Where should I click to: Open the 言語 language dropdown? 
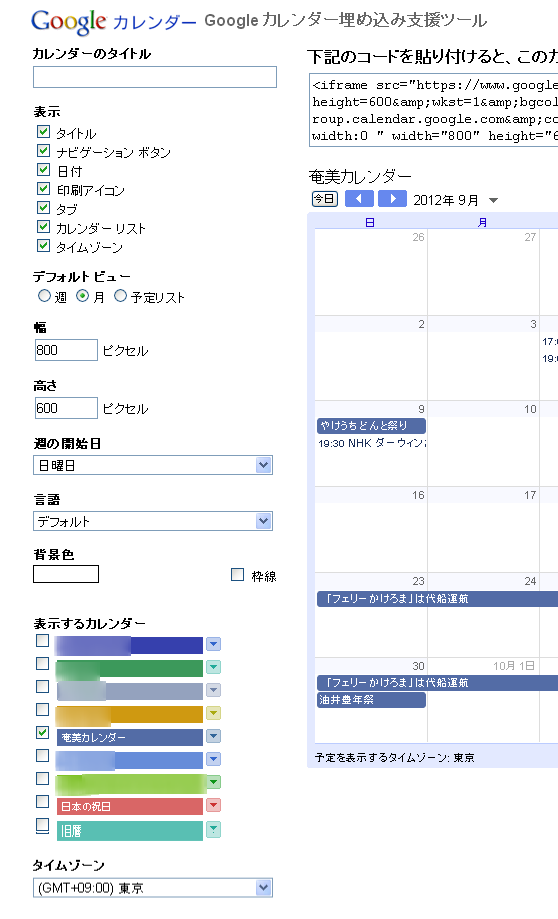(x=153, y=521)
